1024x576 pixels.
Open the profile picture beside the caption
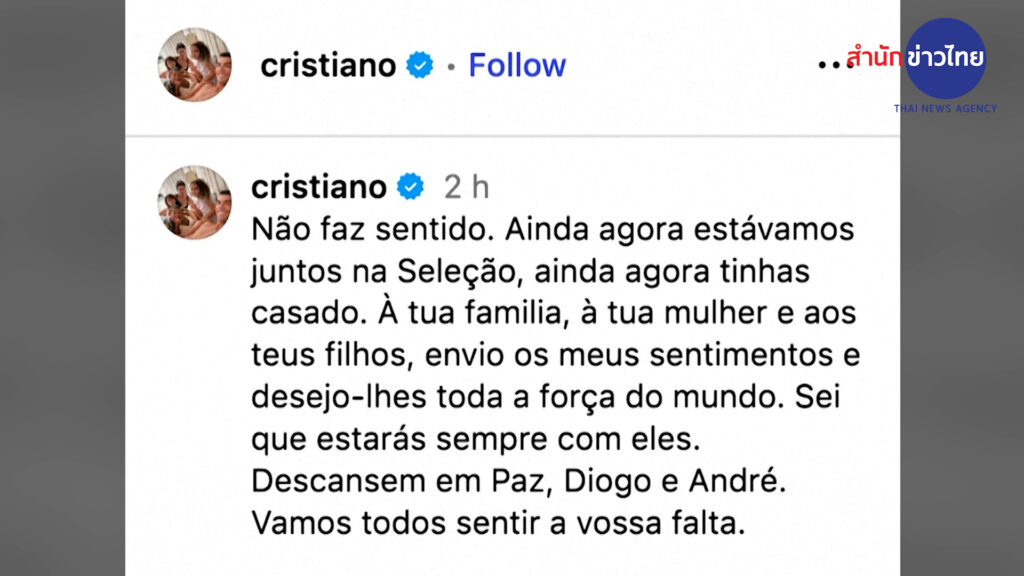point(195,203)
